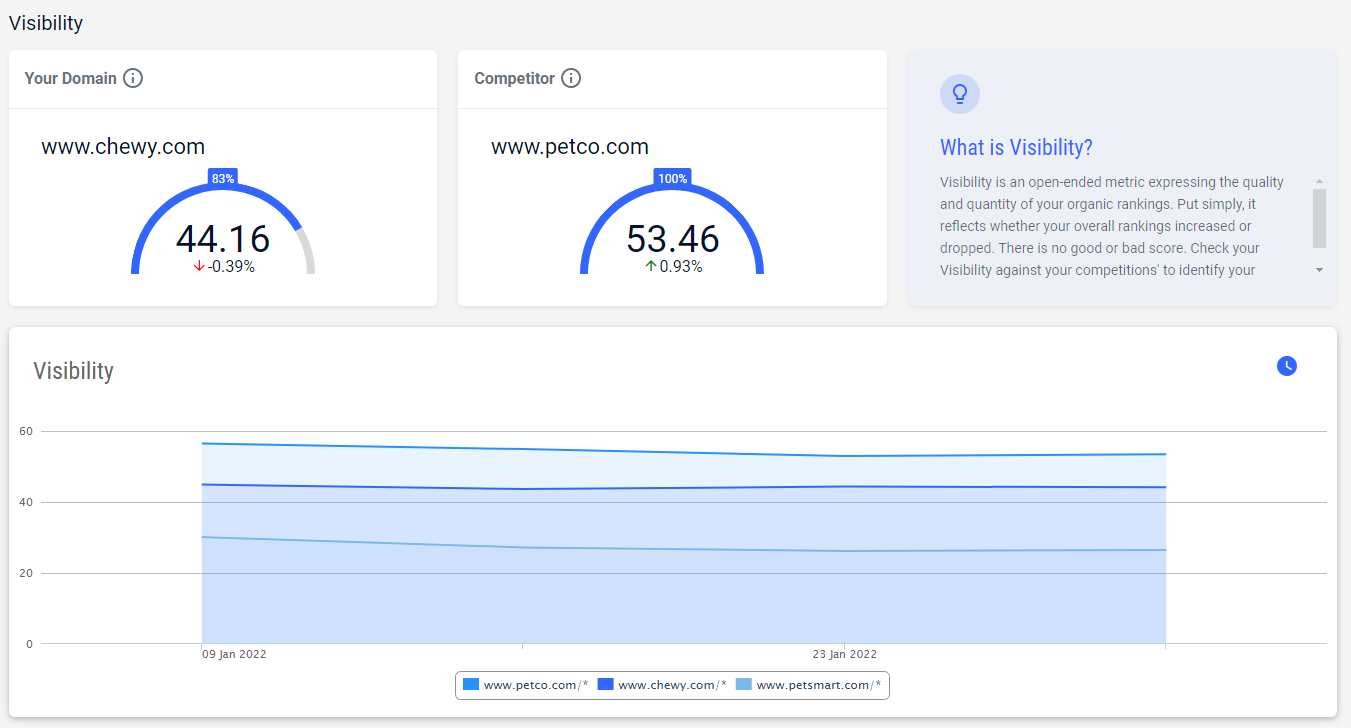Click the lightbulb icon above What is Visibility
The height and width of the screenshot is (728, 1351).
[x=960, y=93]
